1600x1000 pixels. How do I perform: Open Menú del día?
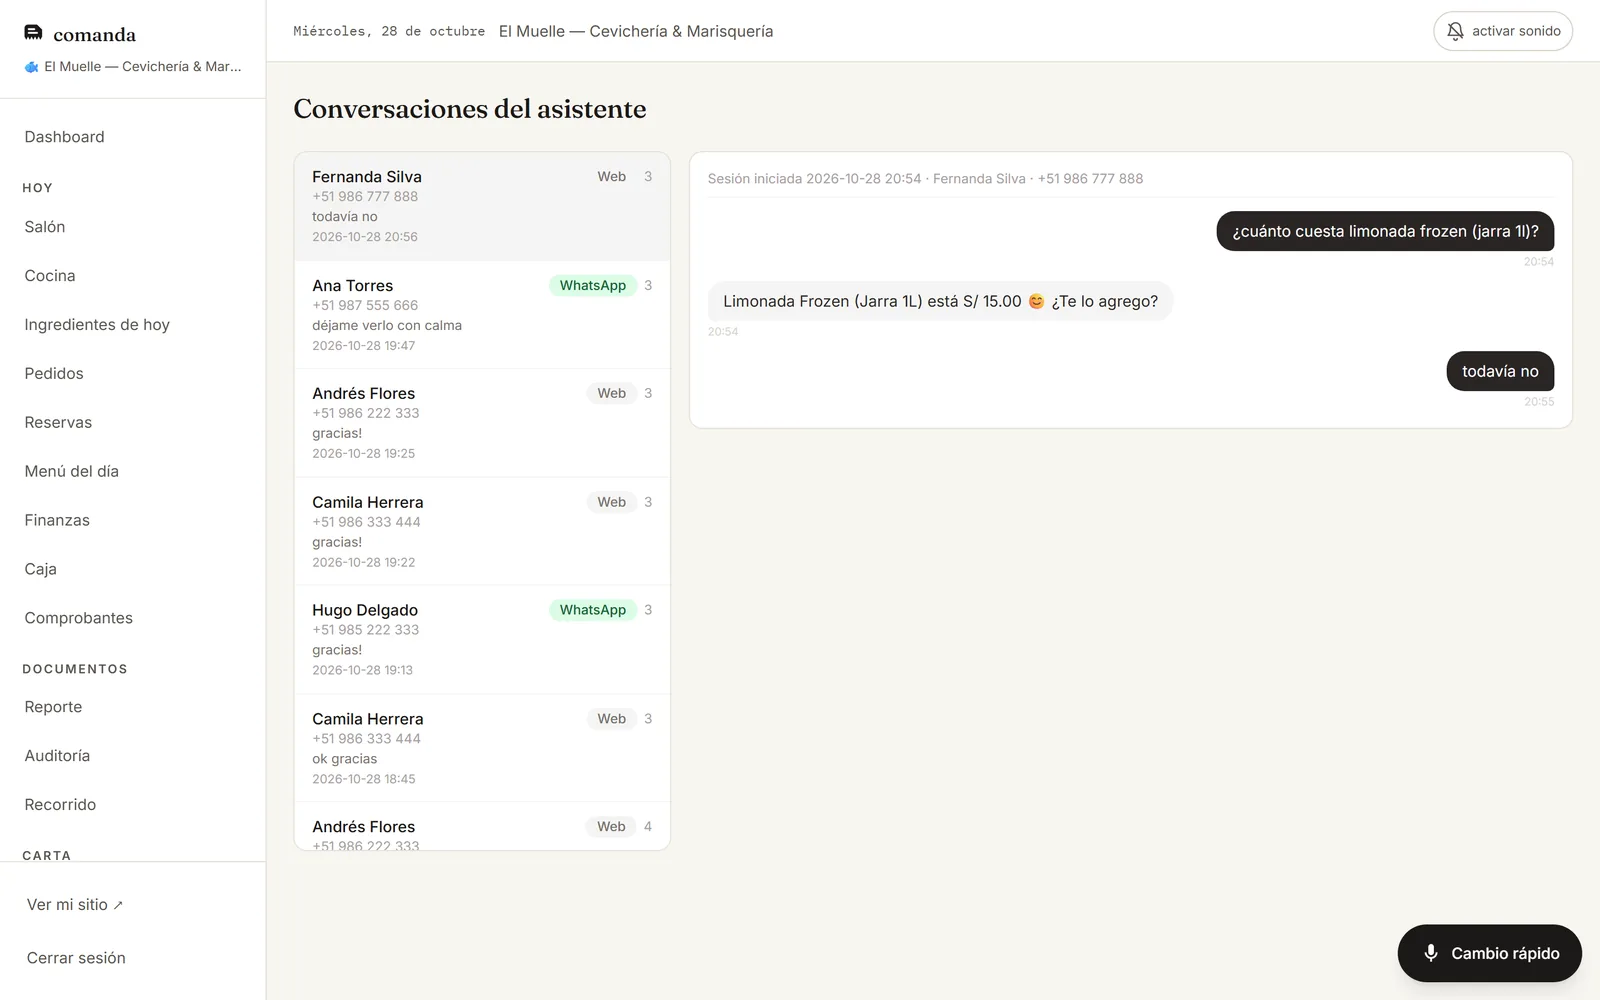(x=72, y=472)
